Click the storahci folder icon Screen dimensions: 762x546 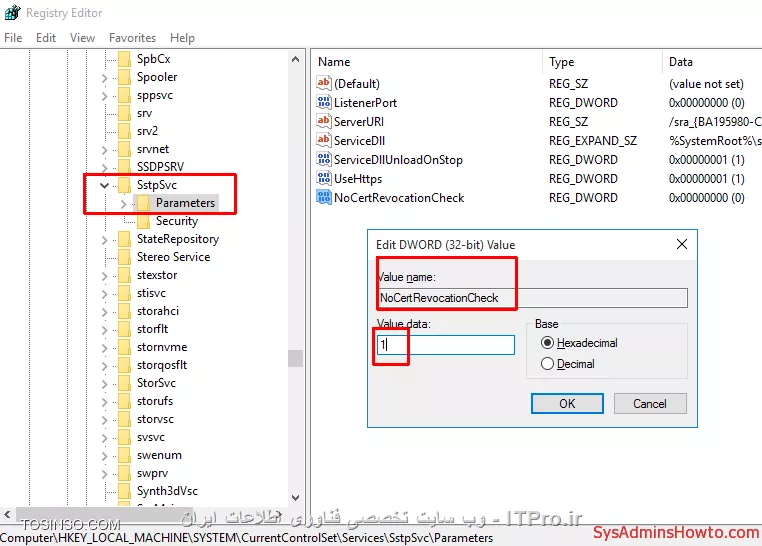(x=125, y=311)
